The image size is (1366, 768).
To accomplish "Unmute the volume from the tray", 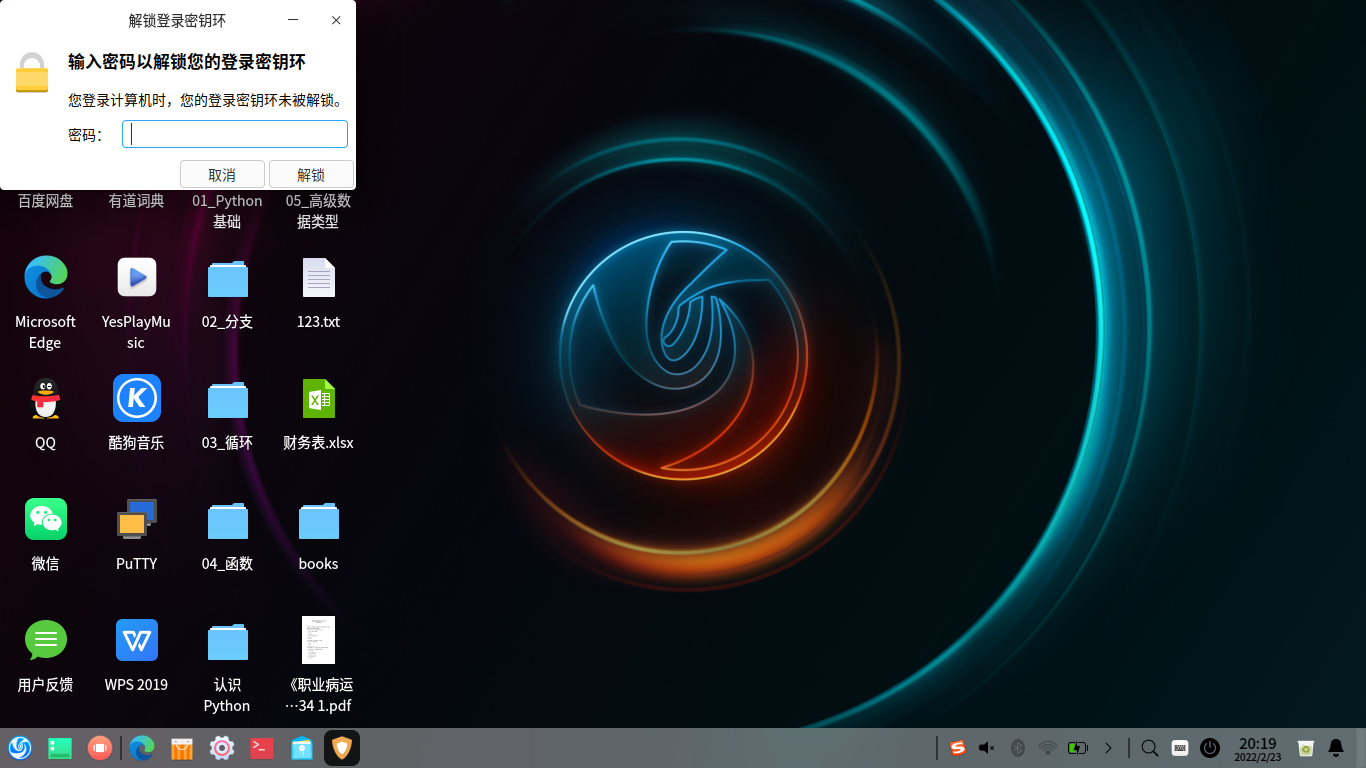I will 986,747.
